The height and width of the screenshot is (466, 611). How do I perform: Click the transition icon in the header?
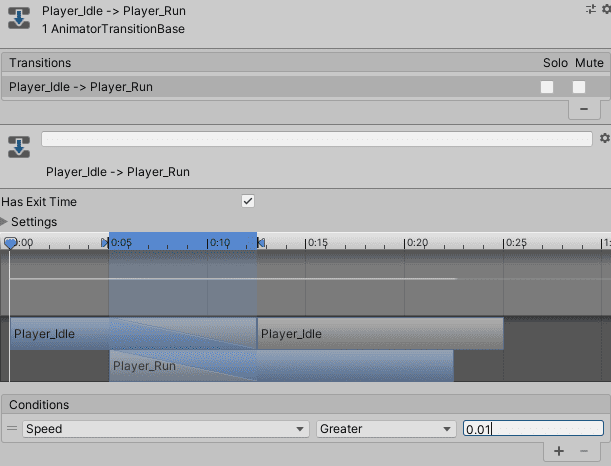pyautogui.click(x=19, y=19)
